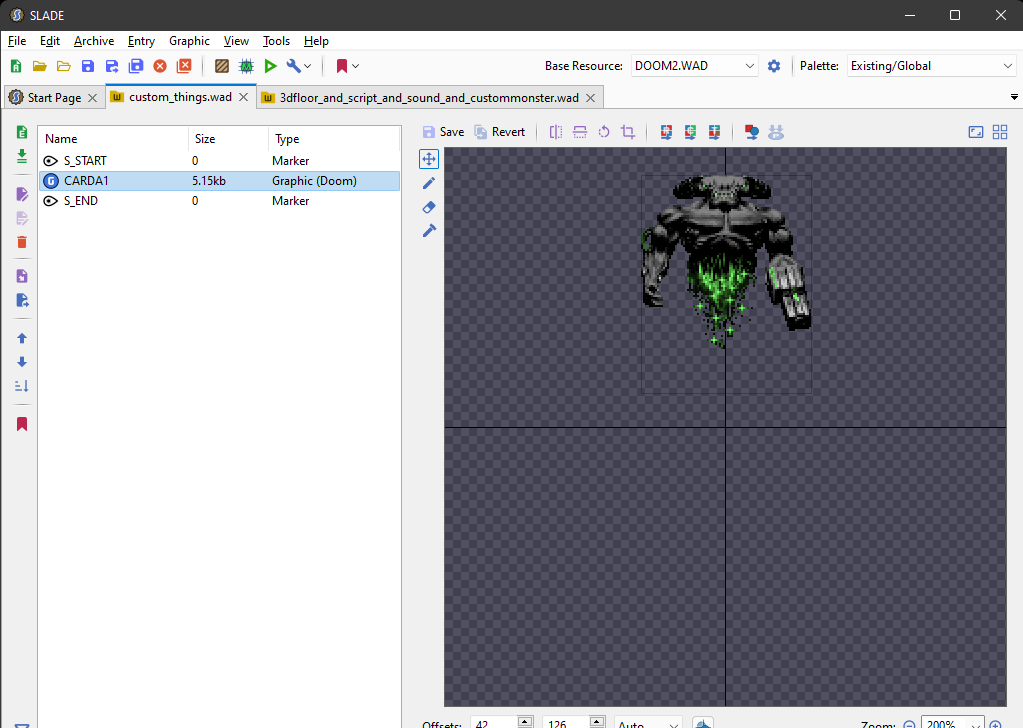Click the New Entry icon in left sidebar
Viewport: 1023px width, 728px height.
coord(22,132)
